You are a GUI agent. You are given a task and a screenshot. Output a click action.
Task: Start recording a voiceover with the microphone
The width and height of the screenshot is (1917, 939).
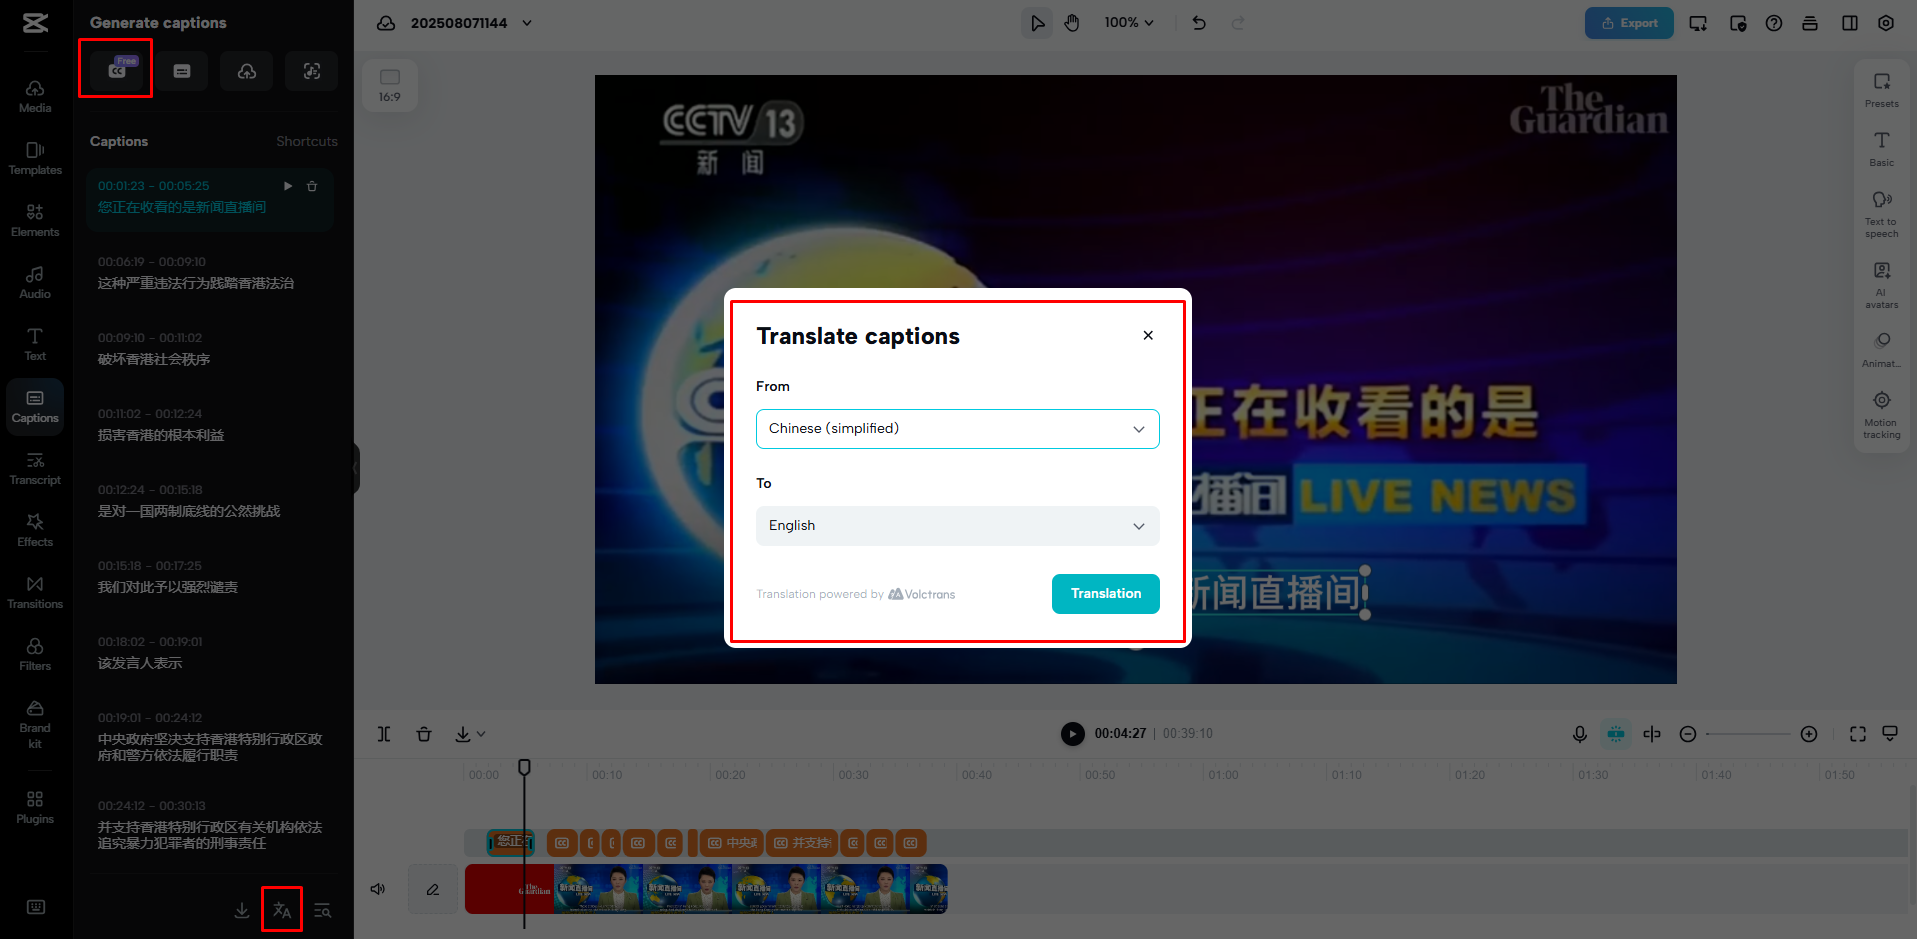(x=1579, y=733)
